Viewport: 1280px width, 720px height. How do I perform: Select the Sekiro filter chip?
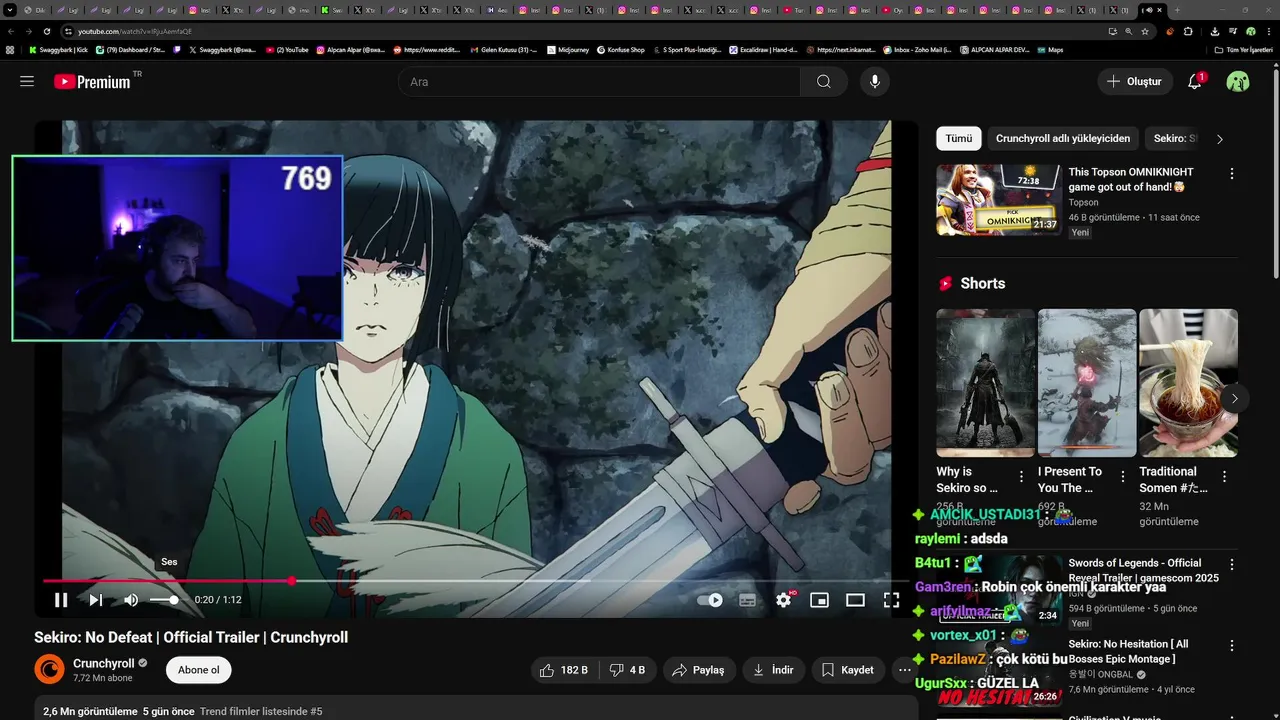[x=1175, y=139]
